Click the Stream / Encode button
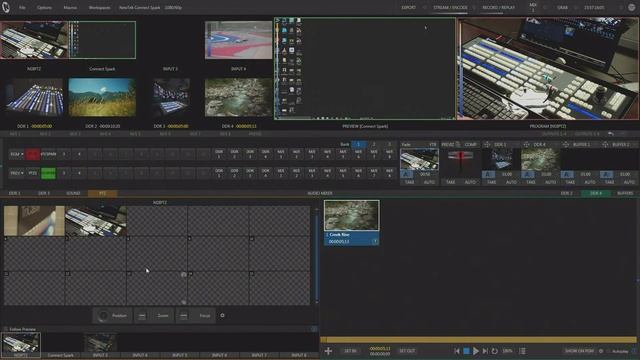The width and height of the screenshot is (640, 360). point(451,7)
